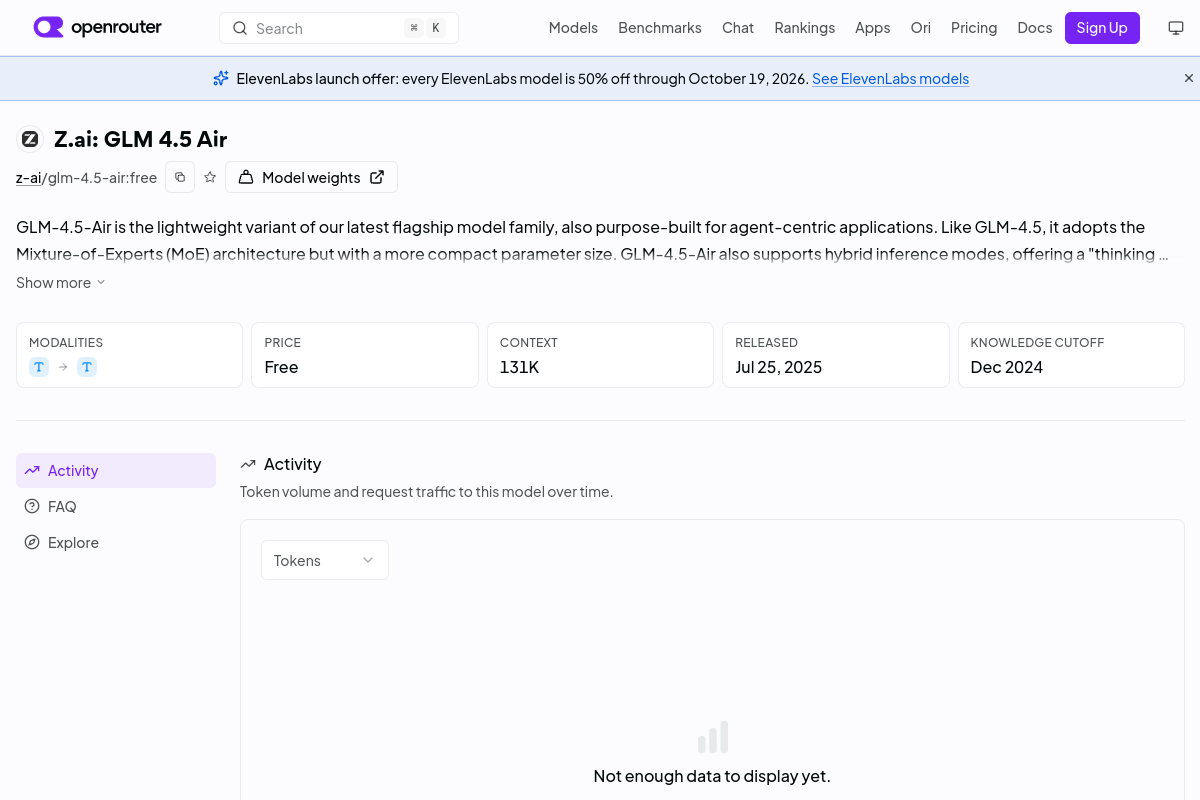Open the Model weights external link
This screenshot has height=800, width=1200.
point(311,177)
